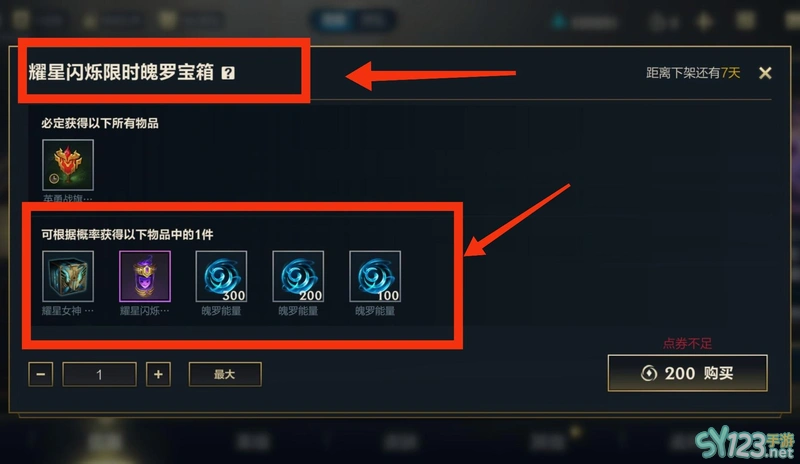Buy the chest with 购买 button
The height and width of the screenshot is (464, 800).
click(687, 373)
